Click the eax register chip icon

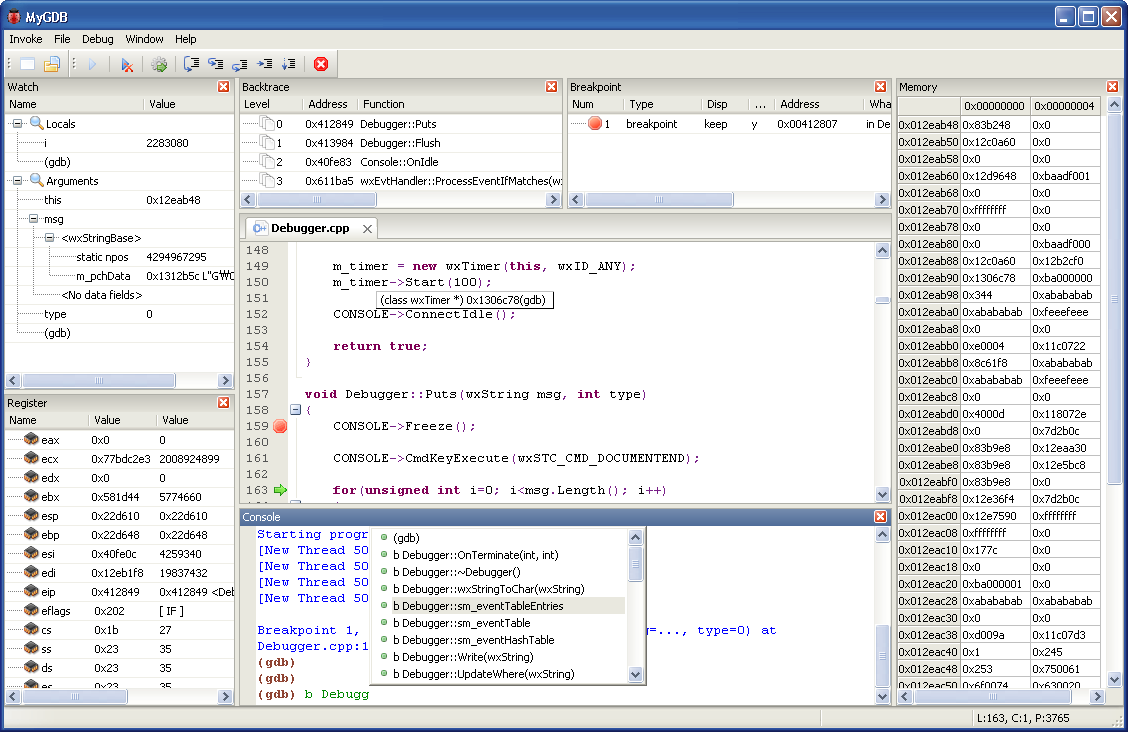[x=31, y=439]
